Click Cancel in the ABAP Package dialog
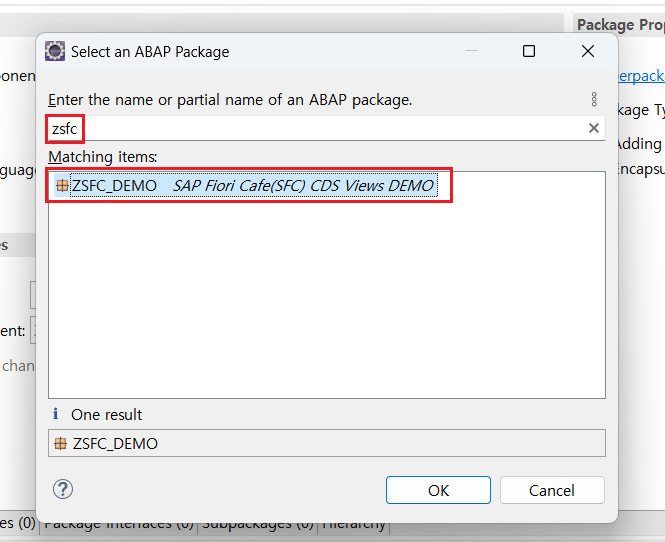The width and height of the screenshot is (665, 542). [552, 490]
